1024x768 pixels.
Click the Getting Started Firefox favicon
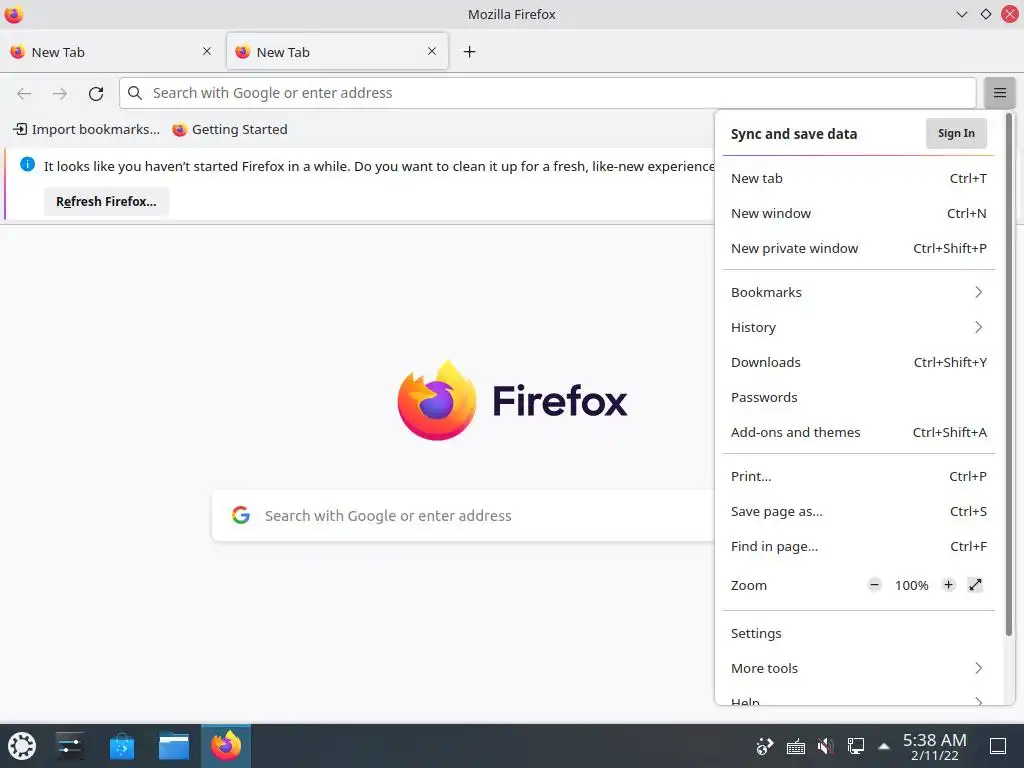[180, 129]
